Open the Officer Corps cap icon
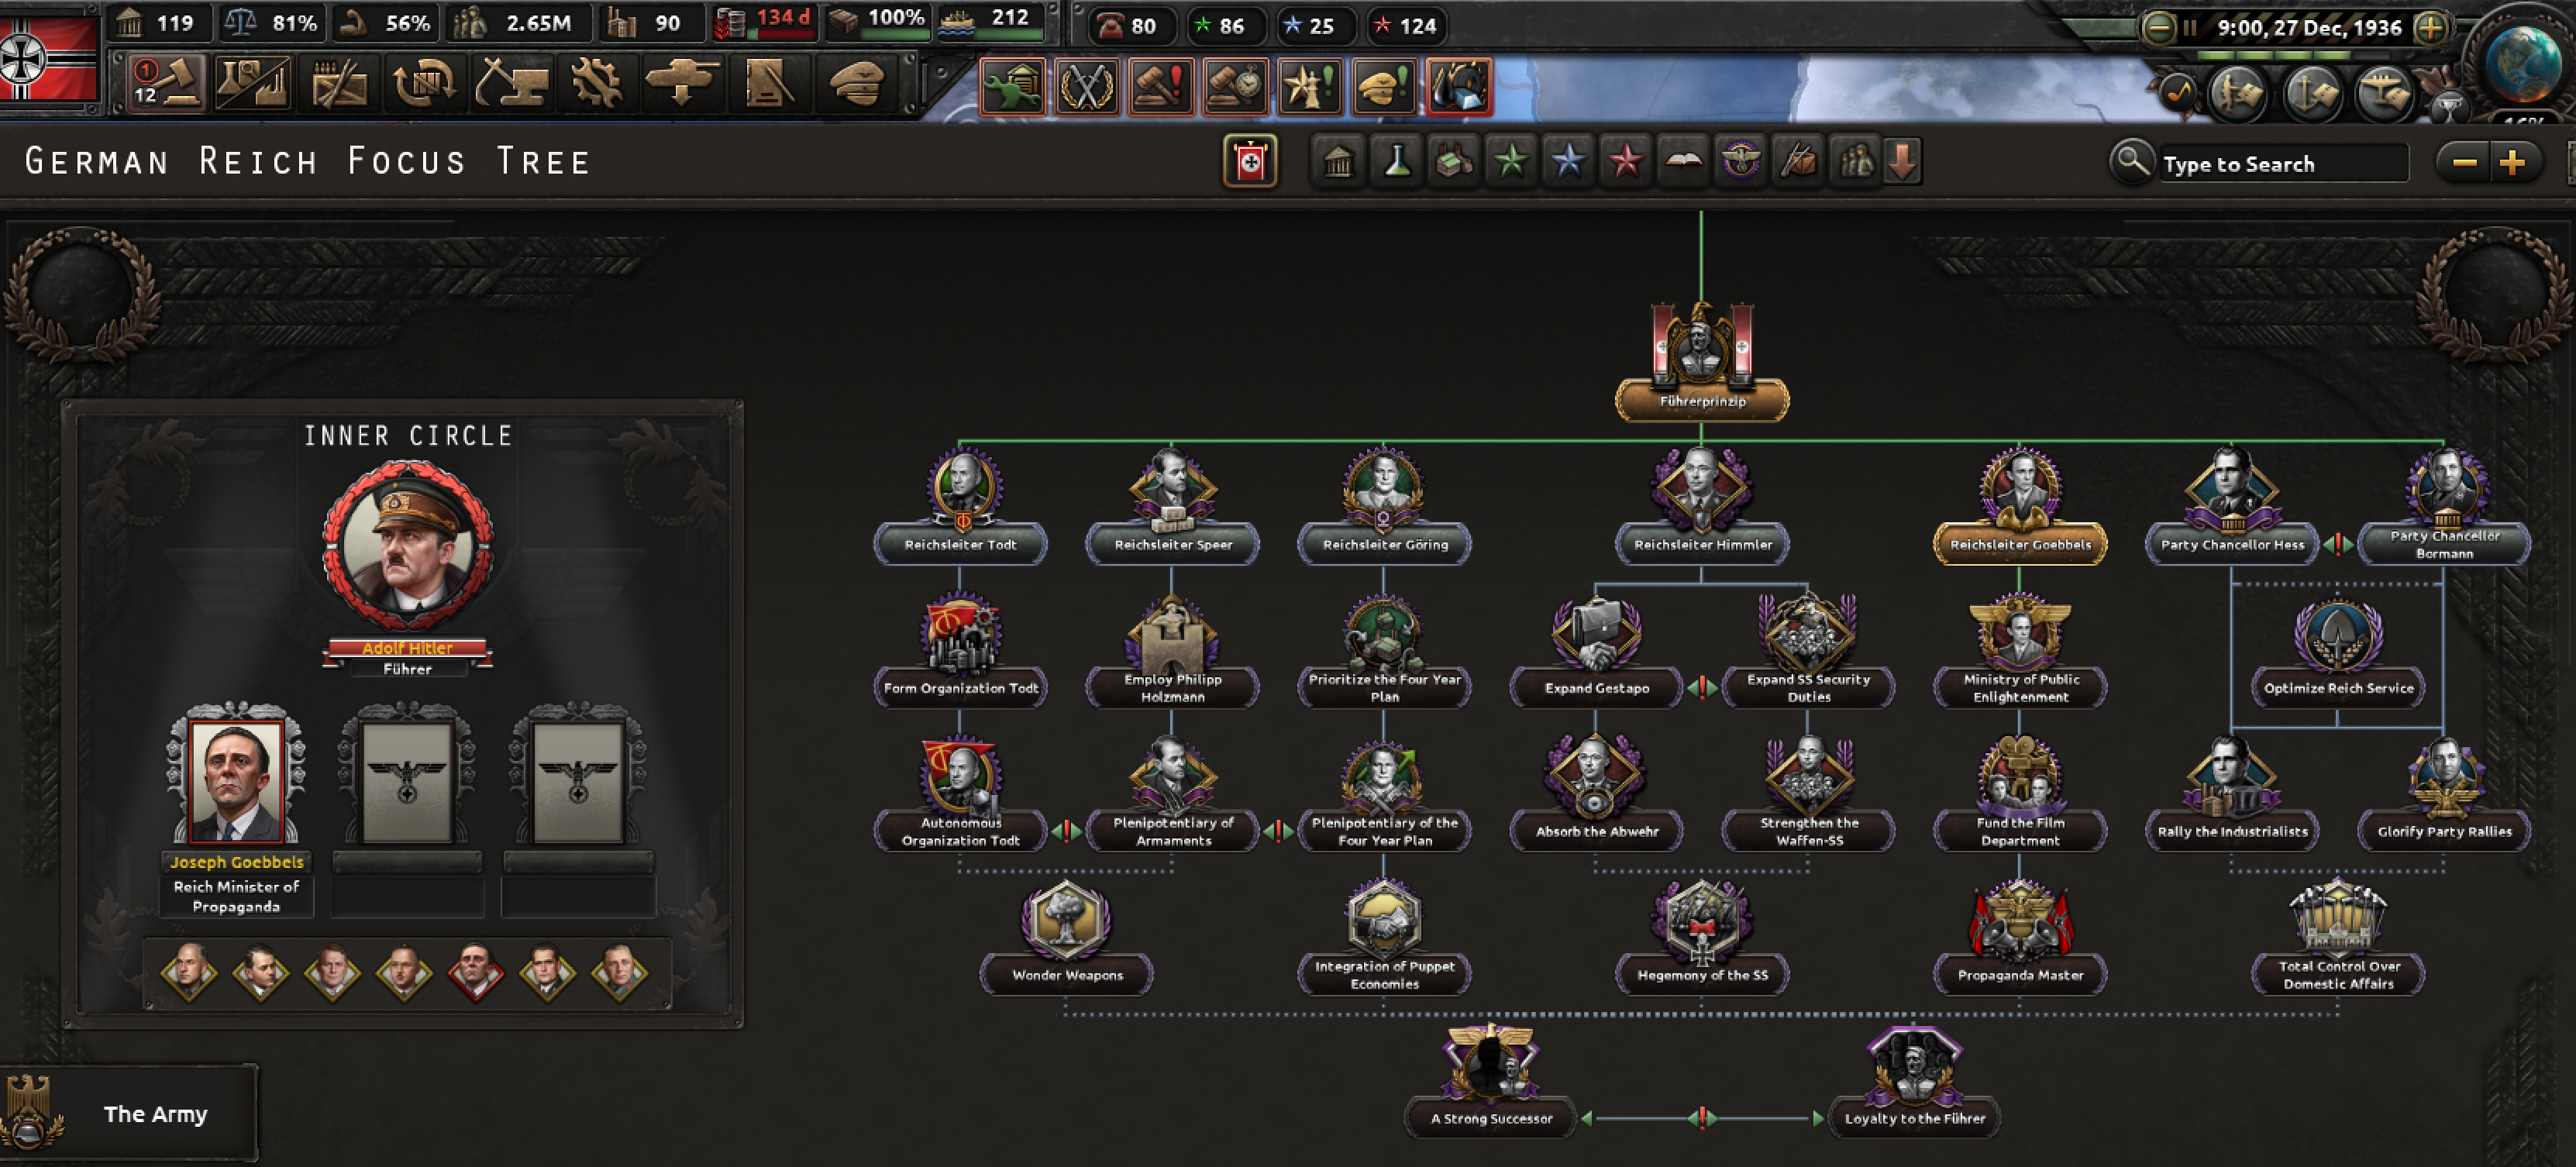Image resolution: width=2576 pixels, height=1167 pixels. [858, 83]
